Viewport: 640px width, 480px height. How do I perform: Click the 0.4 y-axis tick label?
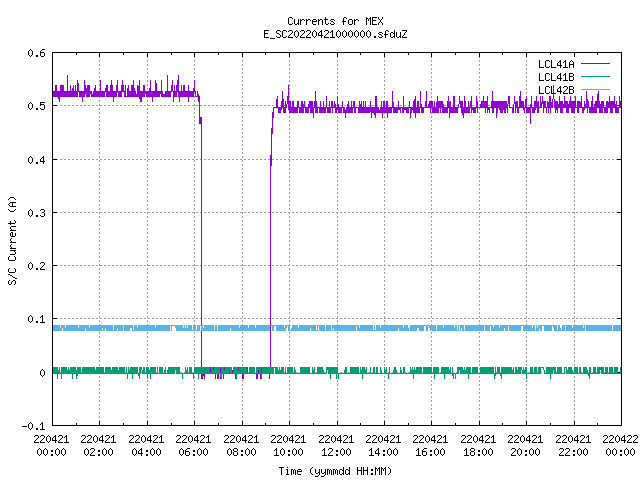[x=36, y=160]
